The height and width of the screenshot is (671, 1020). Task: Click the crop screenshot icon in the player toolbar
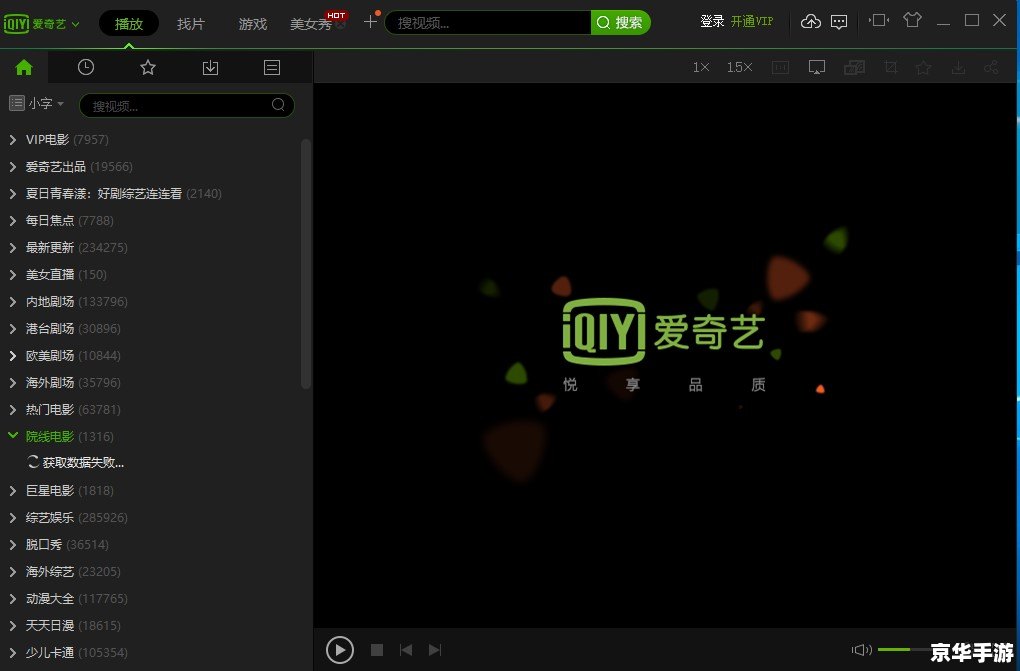(891, 67)
